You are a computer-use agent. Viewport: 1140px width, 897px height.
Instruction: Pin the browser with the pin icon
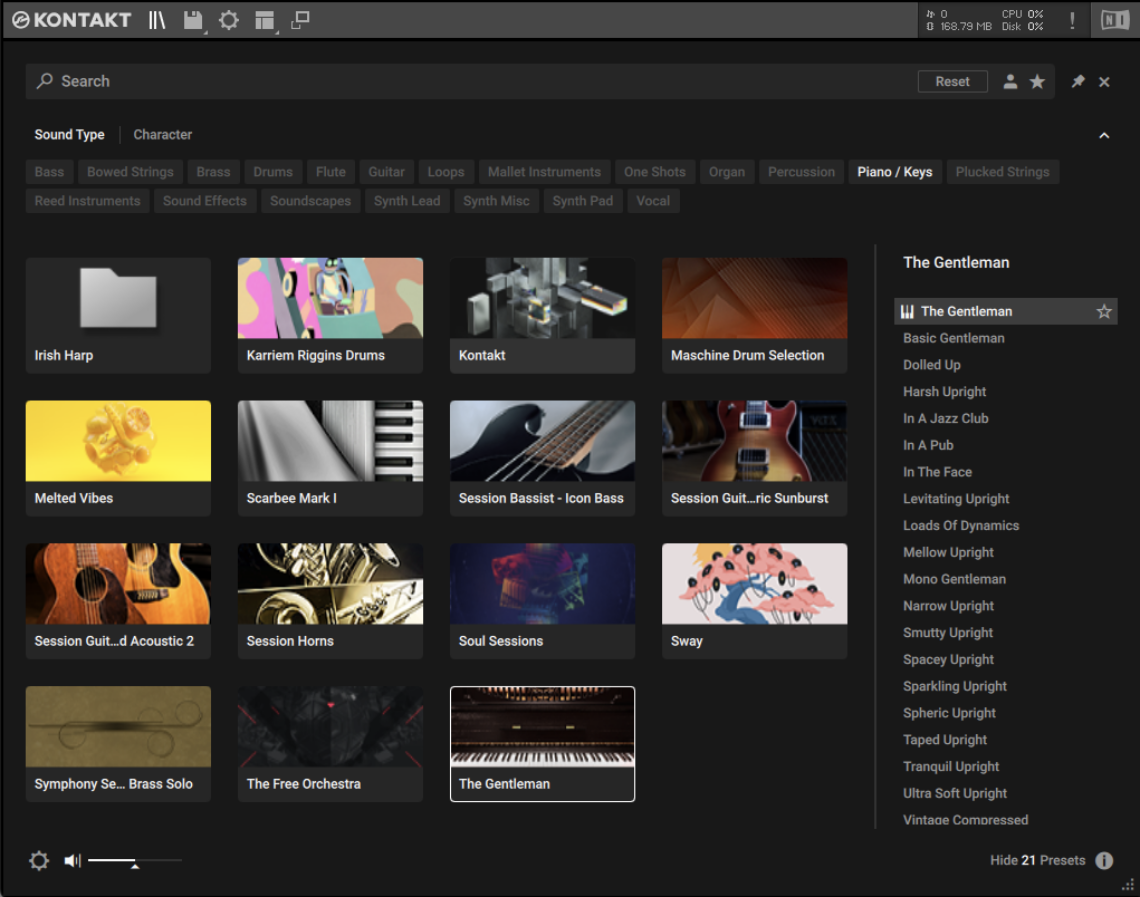pos(1078,82)
